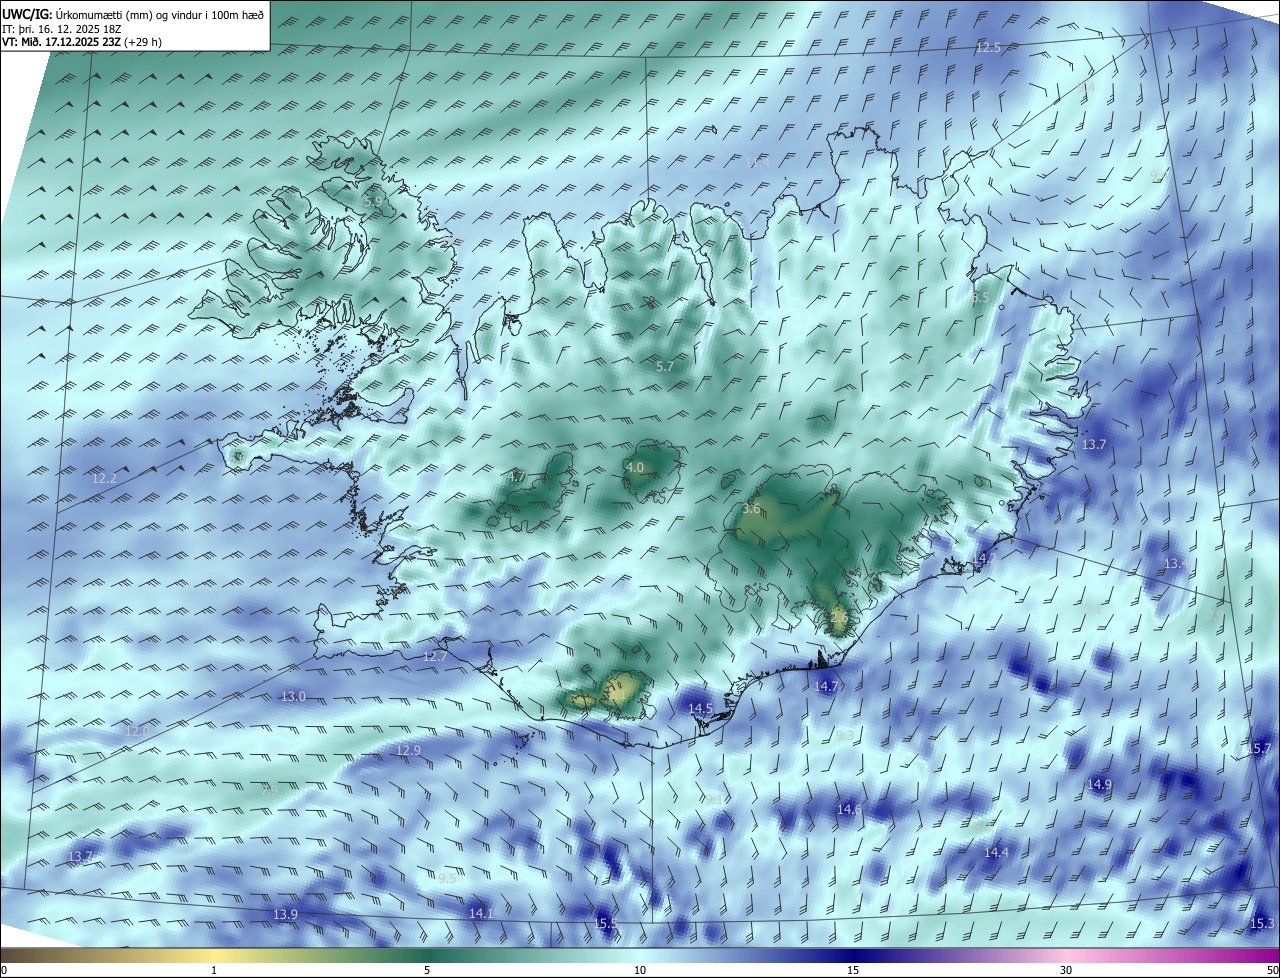Click the '14.1' value near the bottom edge
The width and height of the screenshot is (1280, 978).
coord(481,913)
